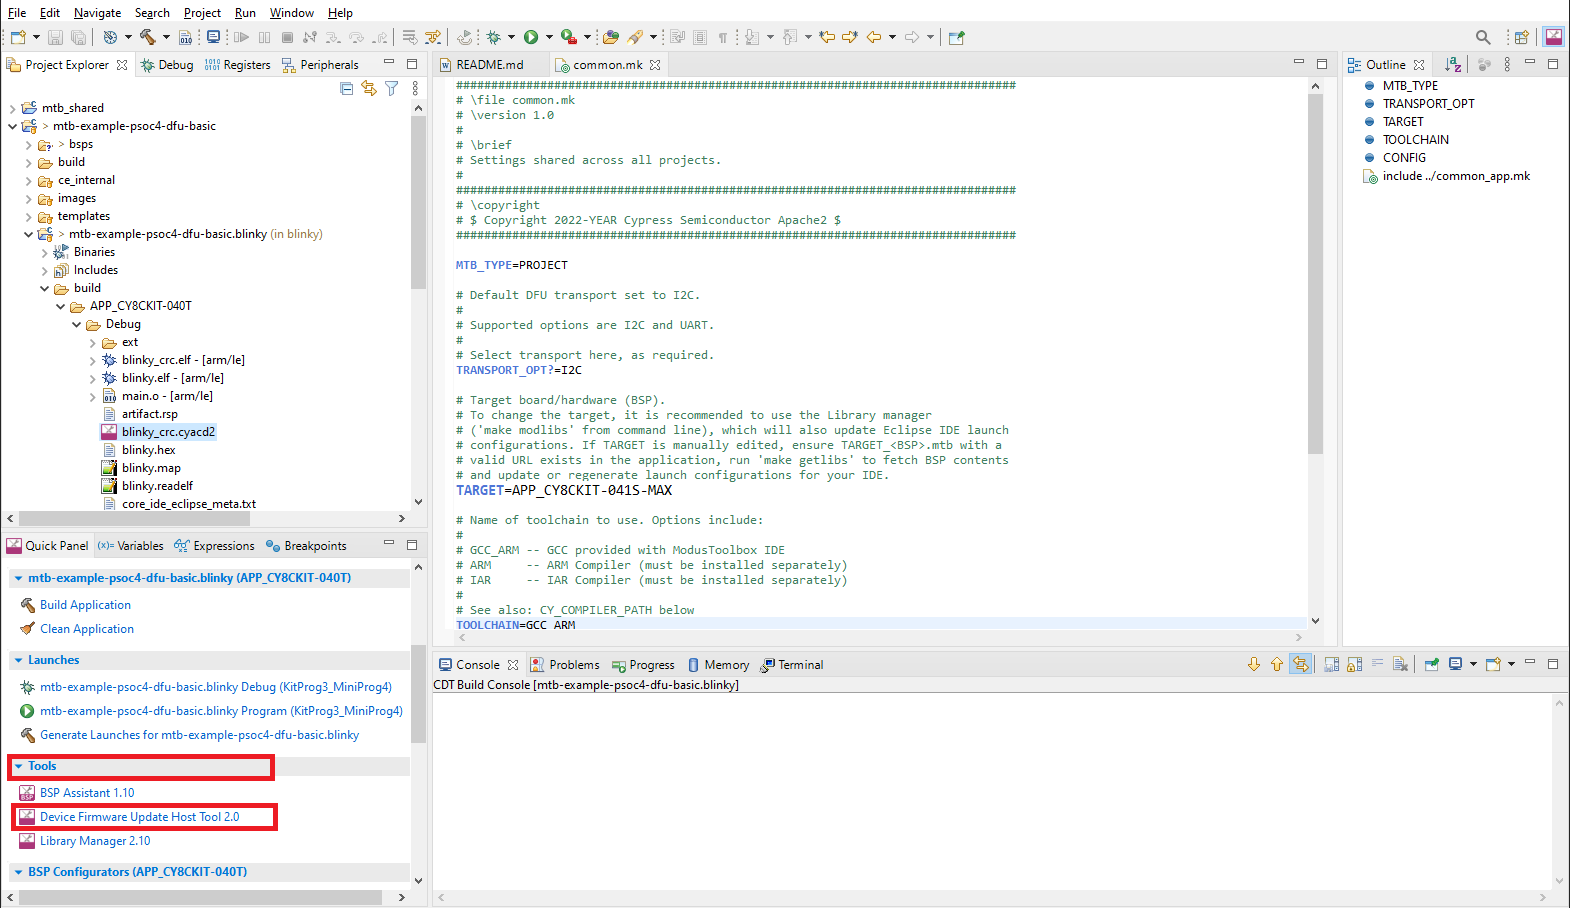Click the open folder toolbar icon
Image resolution: width=1570 pixels, height=908 pixels.
(611, 37)
